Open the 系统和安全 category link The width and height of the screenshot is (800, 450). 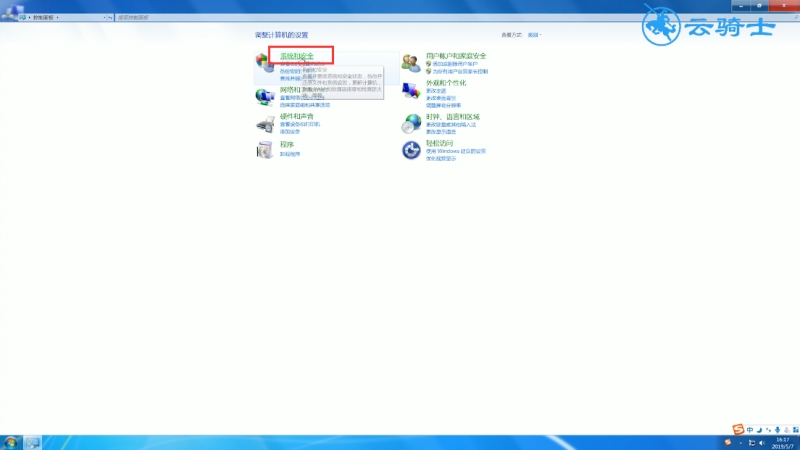point(297,56)
